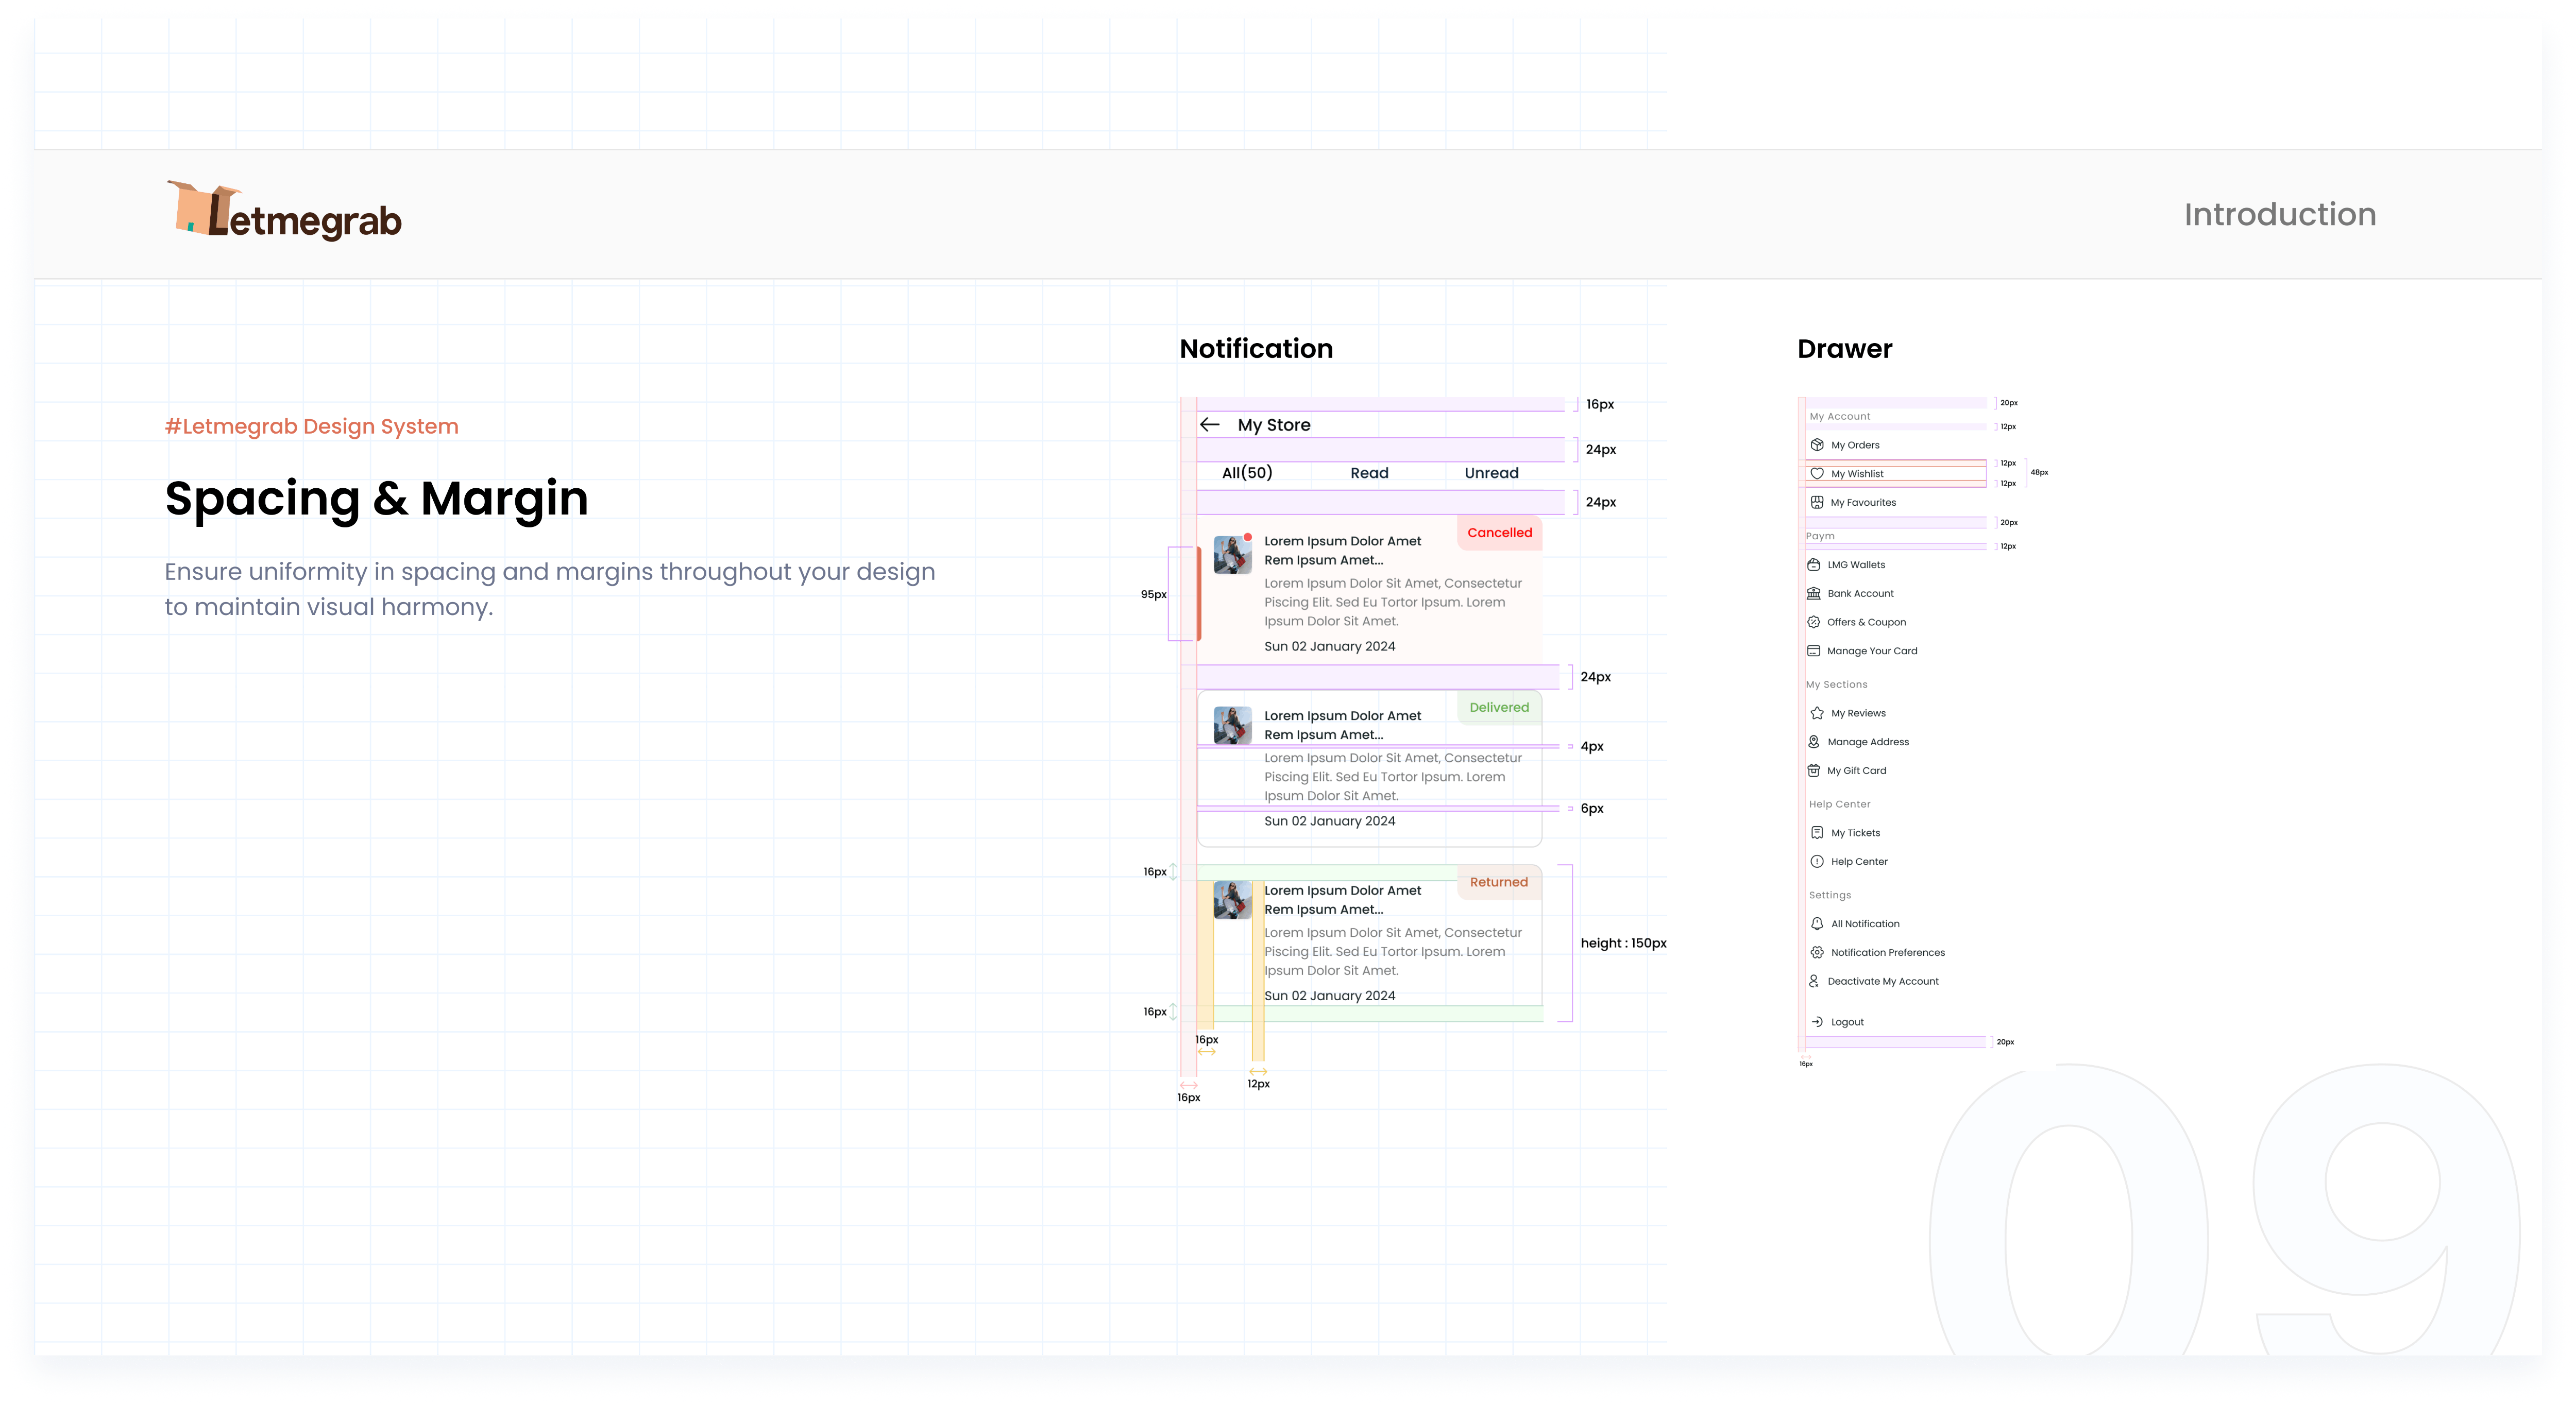The width and height of the screenshot is (2576, 1405).
Task: Click the bank building icon for Bank Account
Action: click(x=1814, y=594)
